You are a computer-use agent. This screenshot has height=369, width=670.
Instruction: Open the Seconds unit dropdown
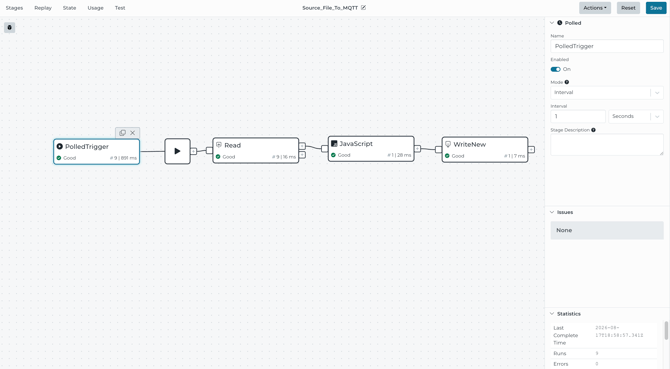pyautogui.click(x=636, y=117)
